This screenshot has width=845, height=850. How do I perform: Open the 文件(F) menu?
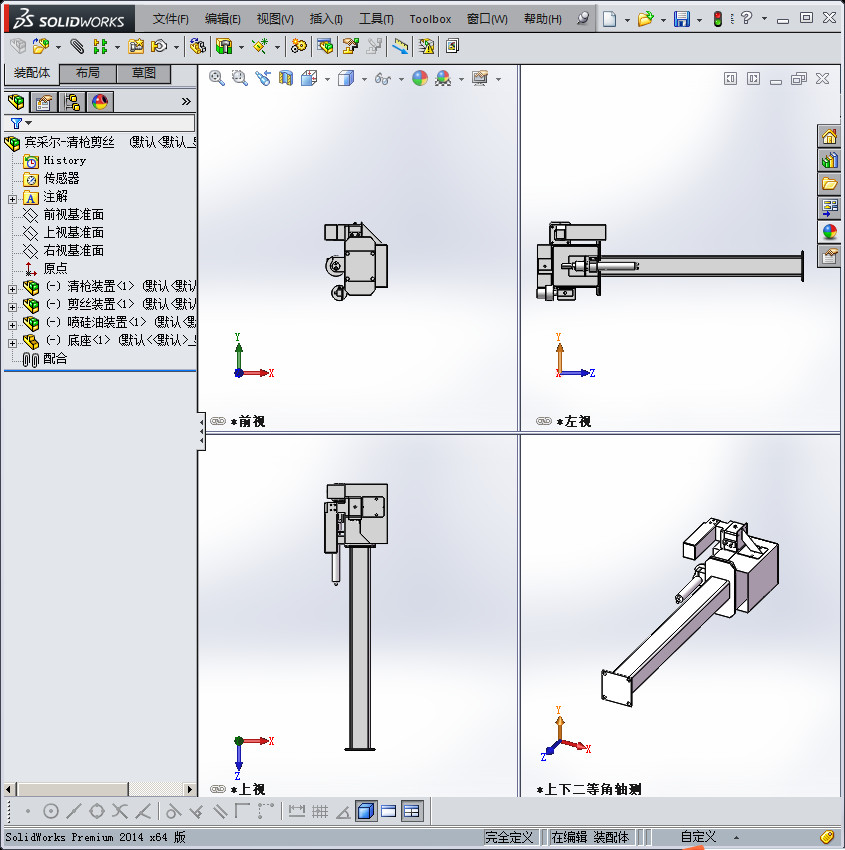pos(170,19)
